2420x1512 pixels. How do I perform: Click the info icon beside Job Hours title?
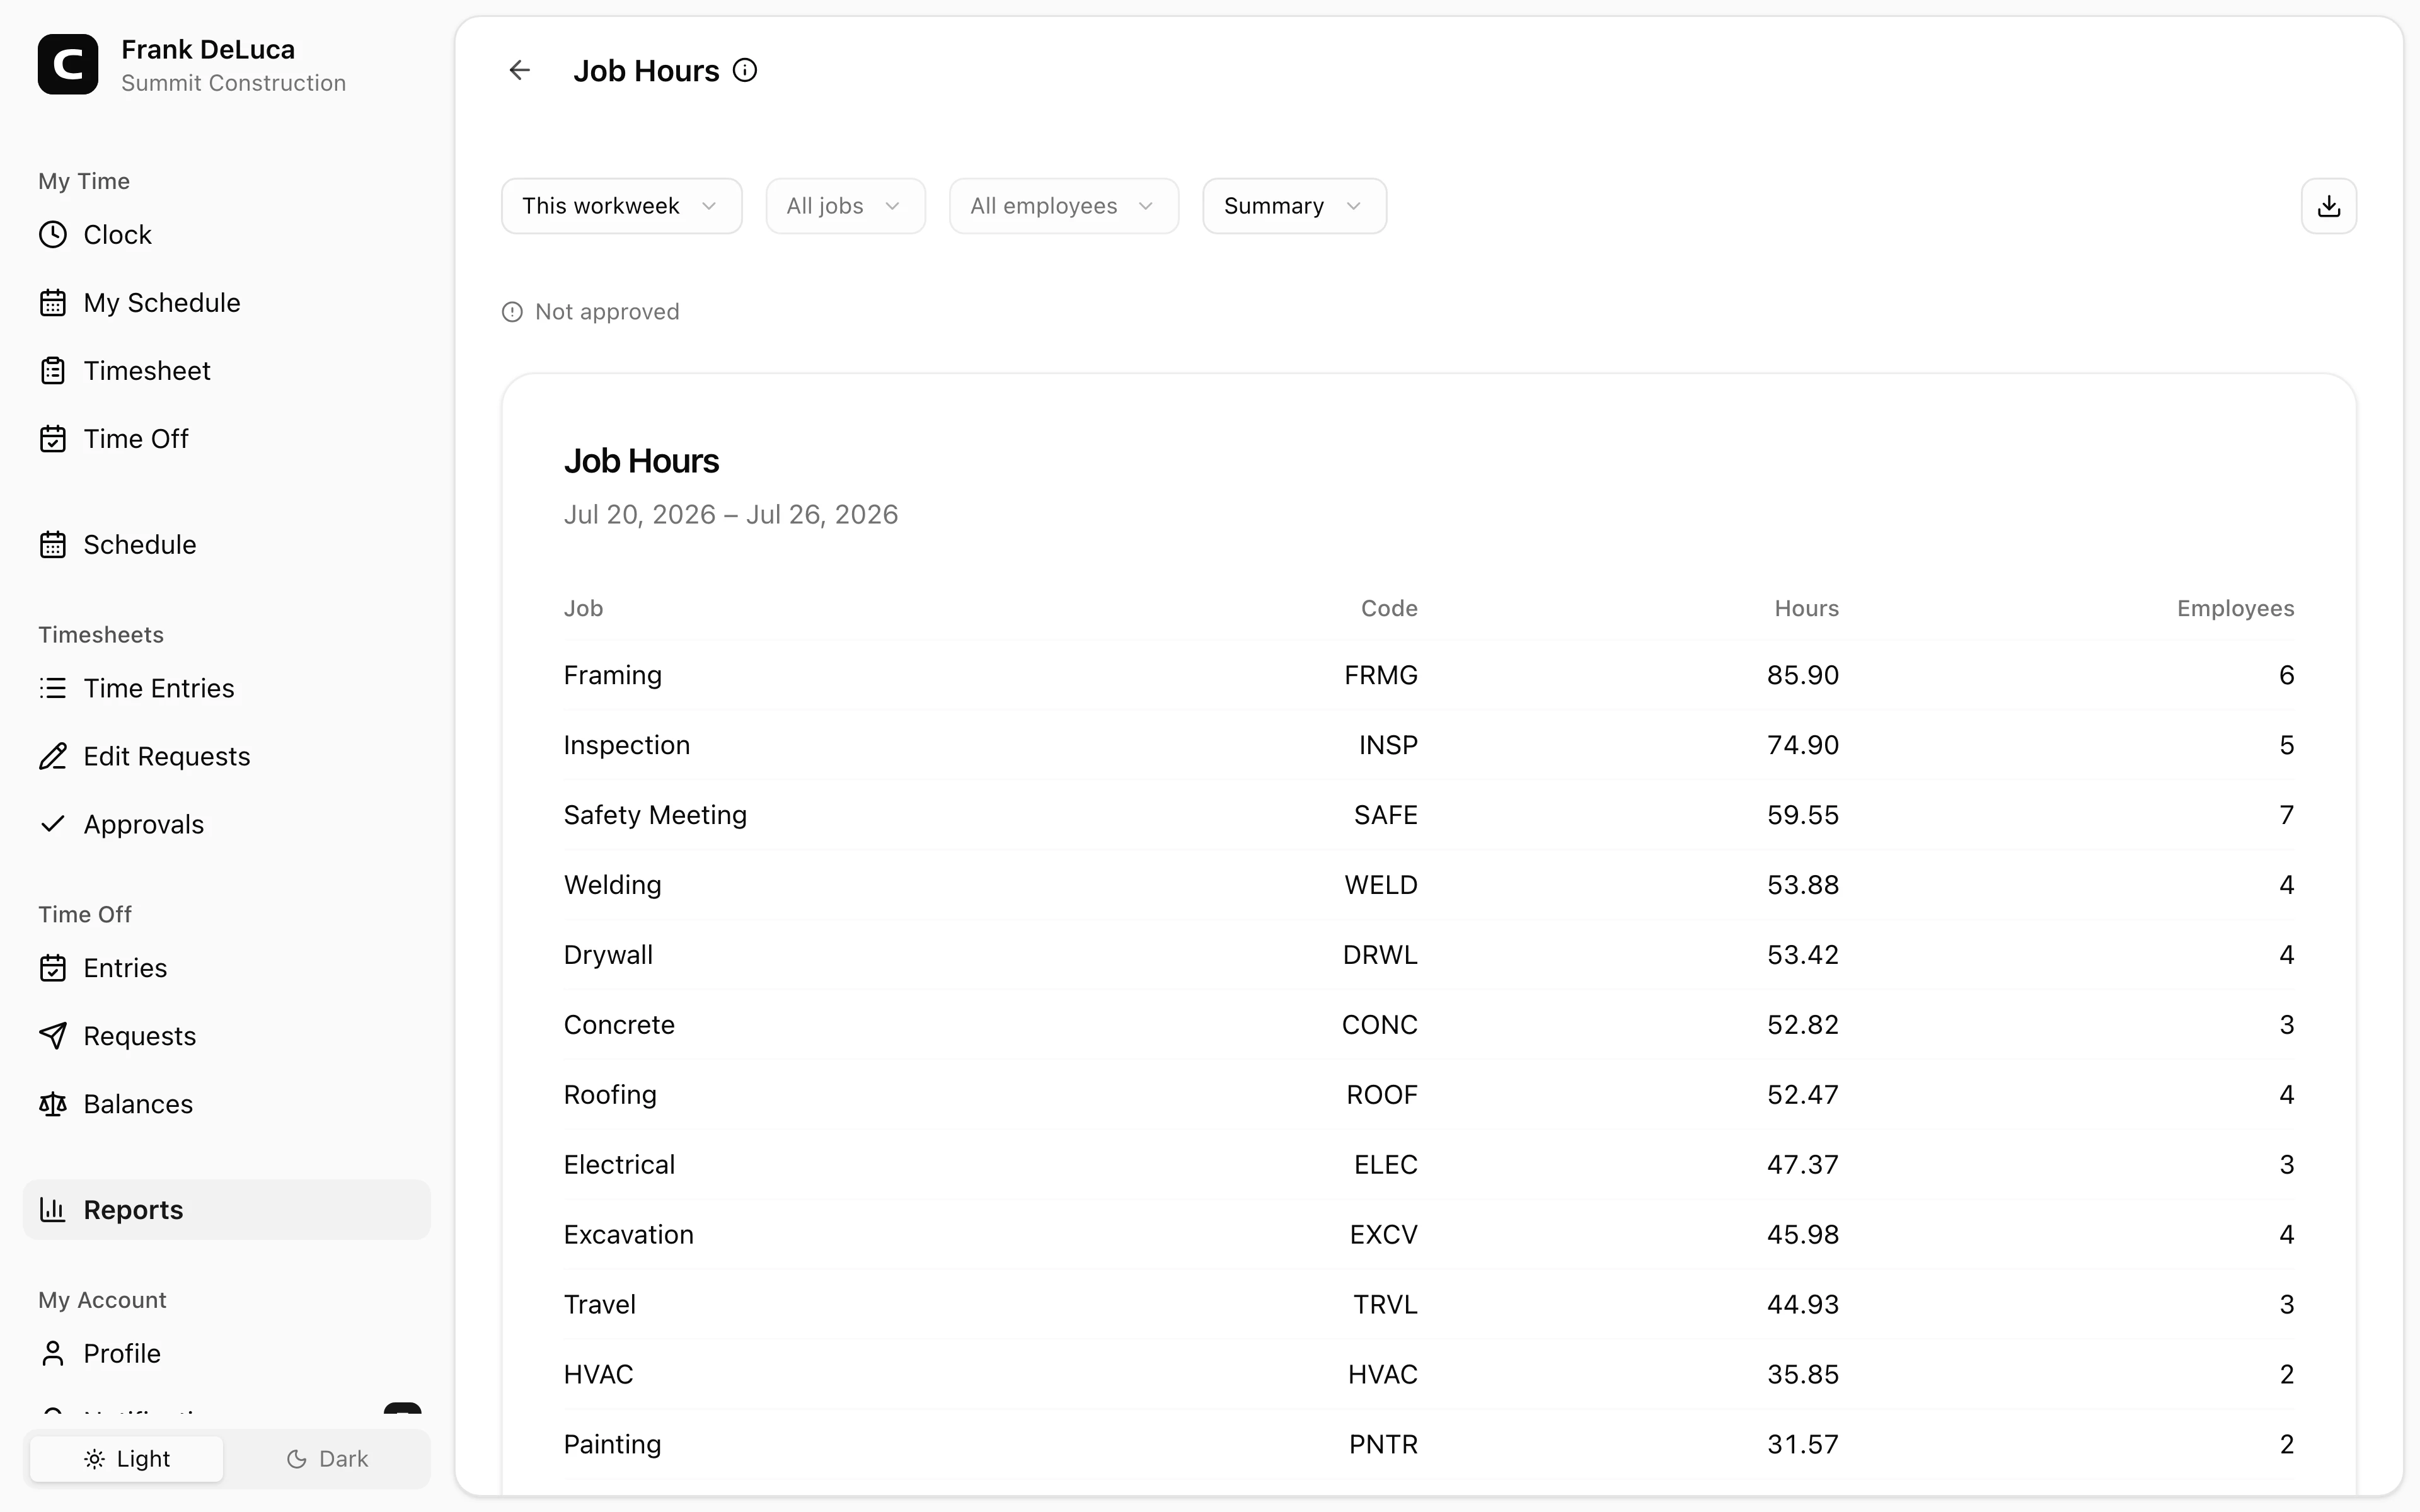coord(745,70)
